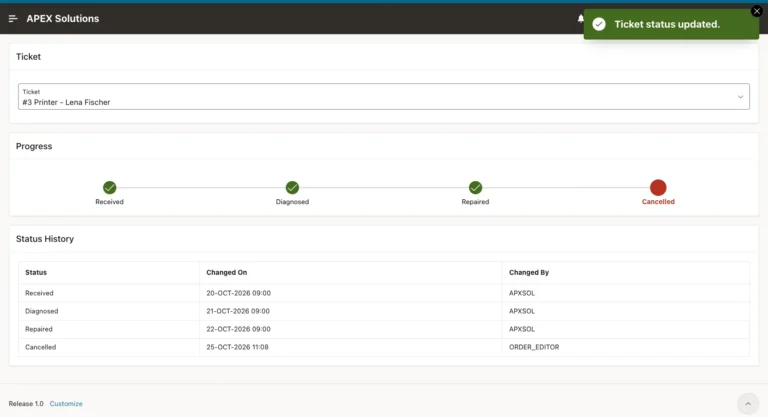
Task: Open the hamburger navigation menu
Action: click(x=13, y=19)
